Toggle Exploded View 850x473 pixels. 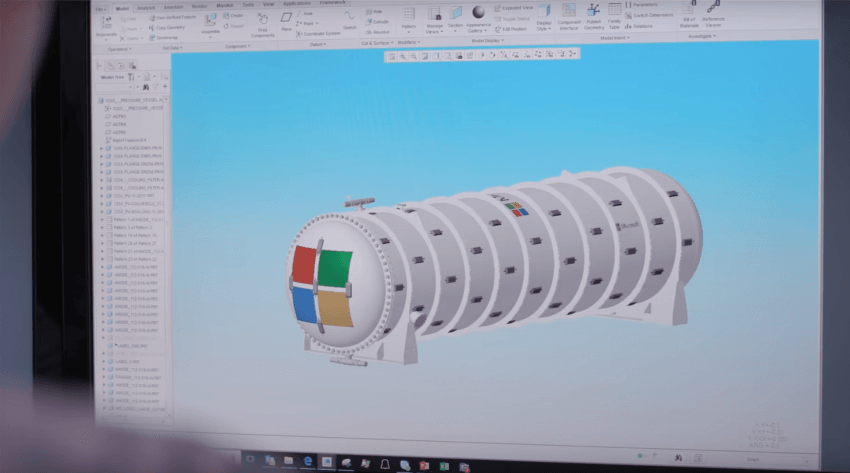point(514,9)
